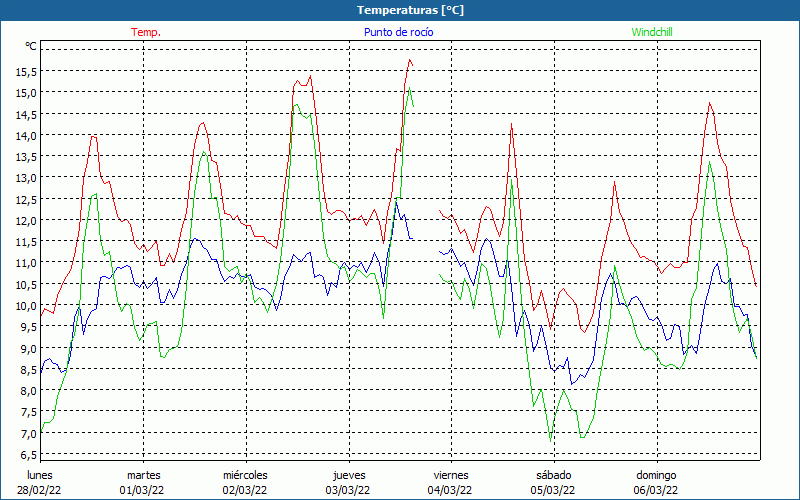Click the 05/03/22 date label
The height and width of the screenshot is (500, 800).
point(553,490)
